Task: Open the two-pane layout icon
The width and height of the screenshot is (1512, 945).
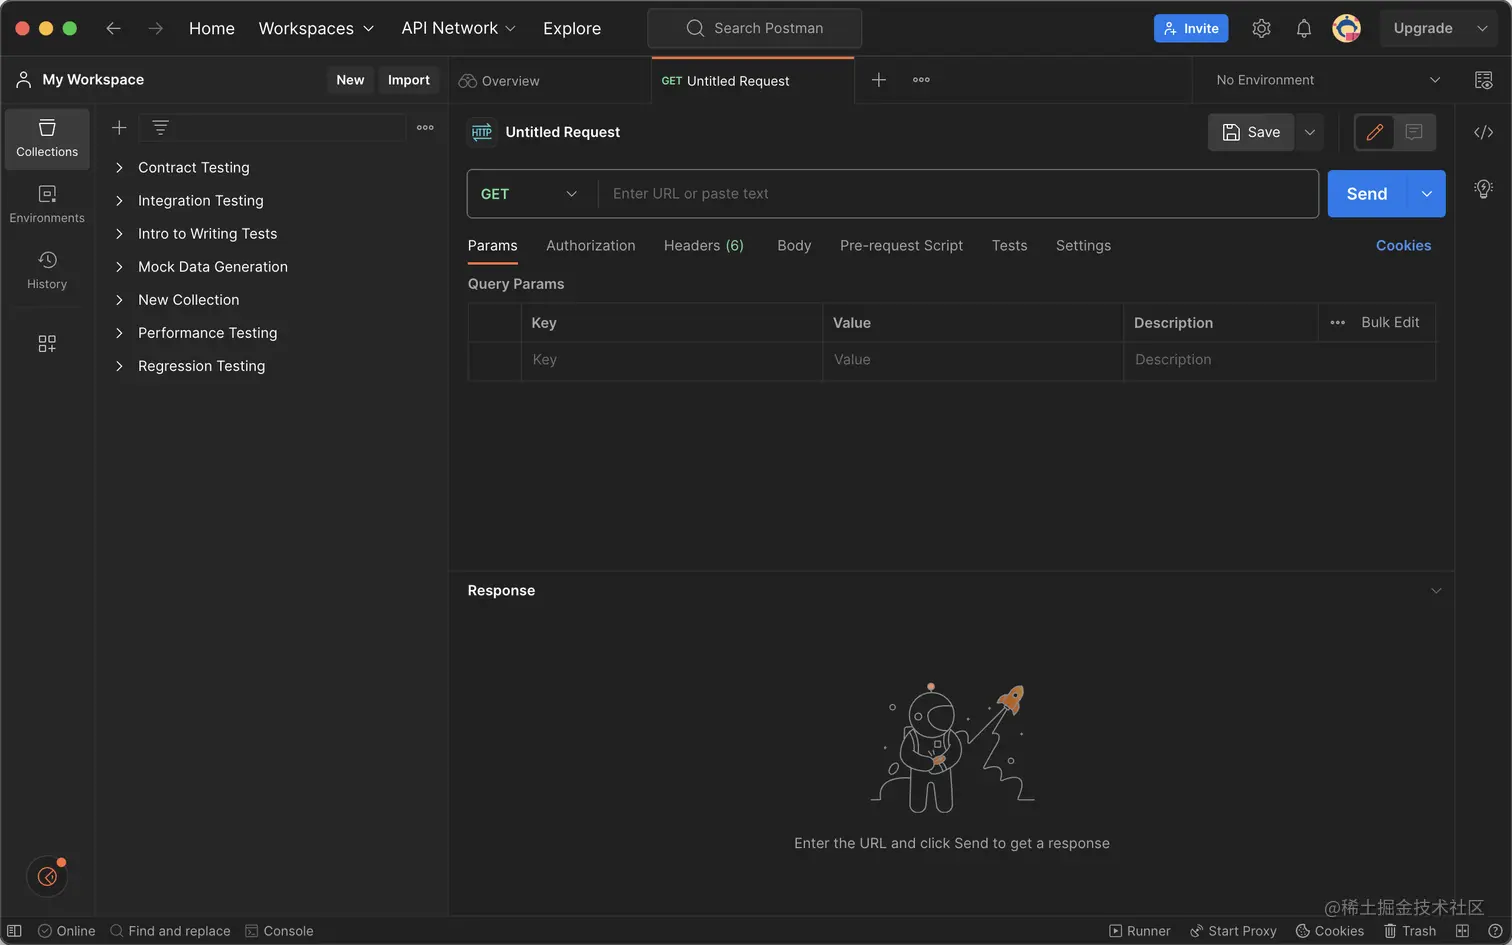Action: [x=1462, y=931]
